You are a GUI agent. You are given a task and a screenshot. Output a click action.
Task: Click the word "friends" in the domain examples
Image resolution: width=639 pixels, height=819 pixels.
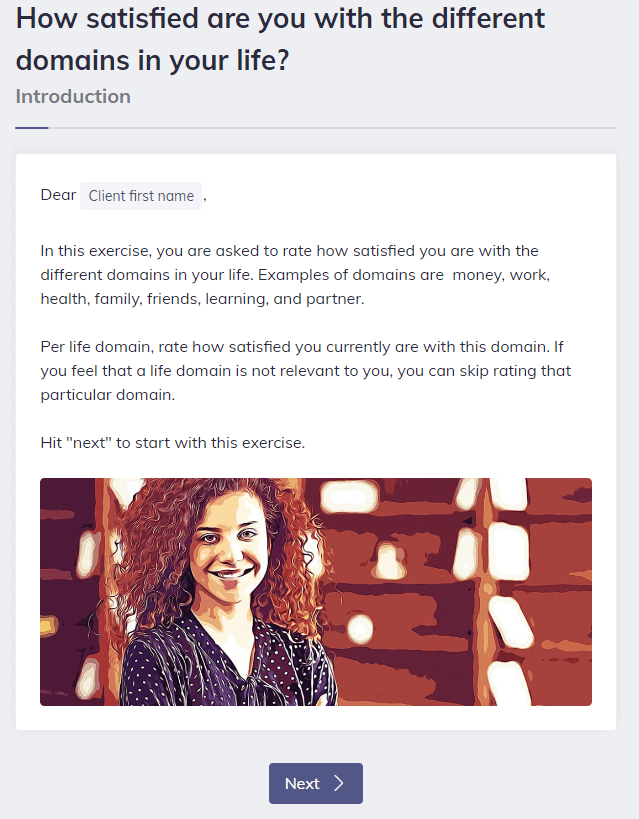pyautogui.click(x=173, y=298)
